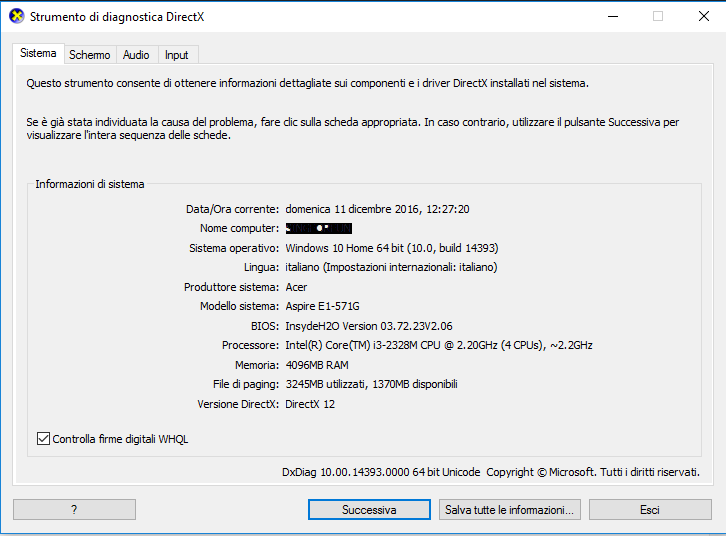Close the DirectX diagnostic window

point(704,16)
